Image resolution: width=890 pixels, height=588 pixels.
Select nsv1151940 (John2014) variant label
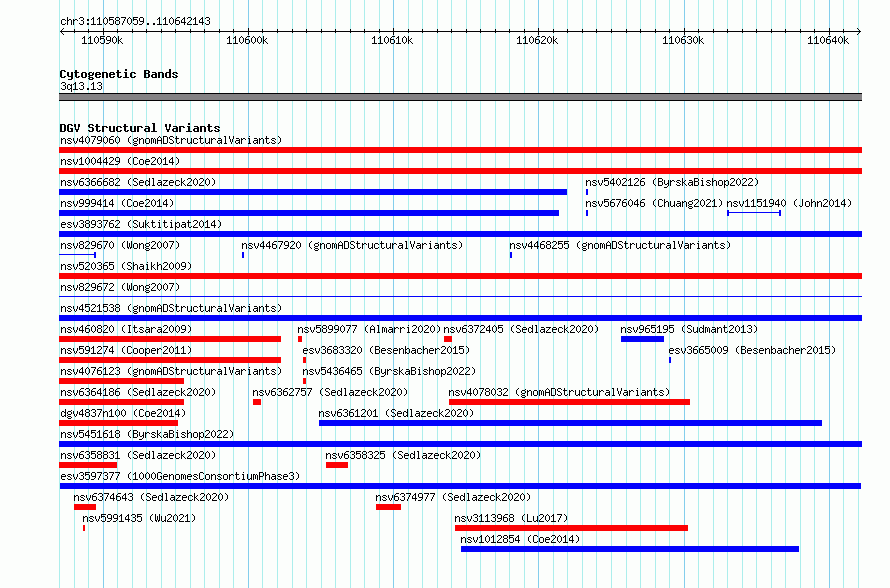pos(789,203)
